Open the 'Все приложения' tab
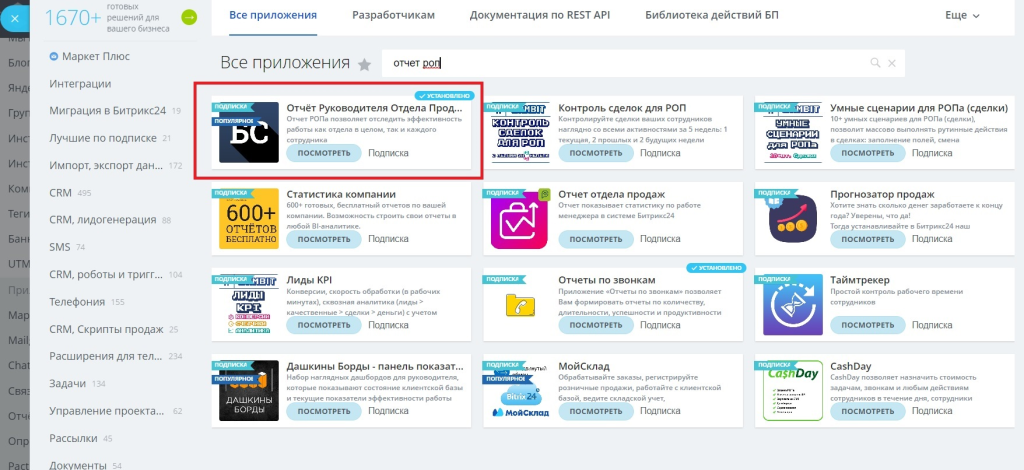 coord(273,15)
